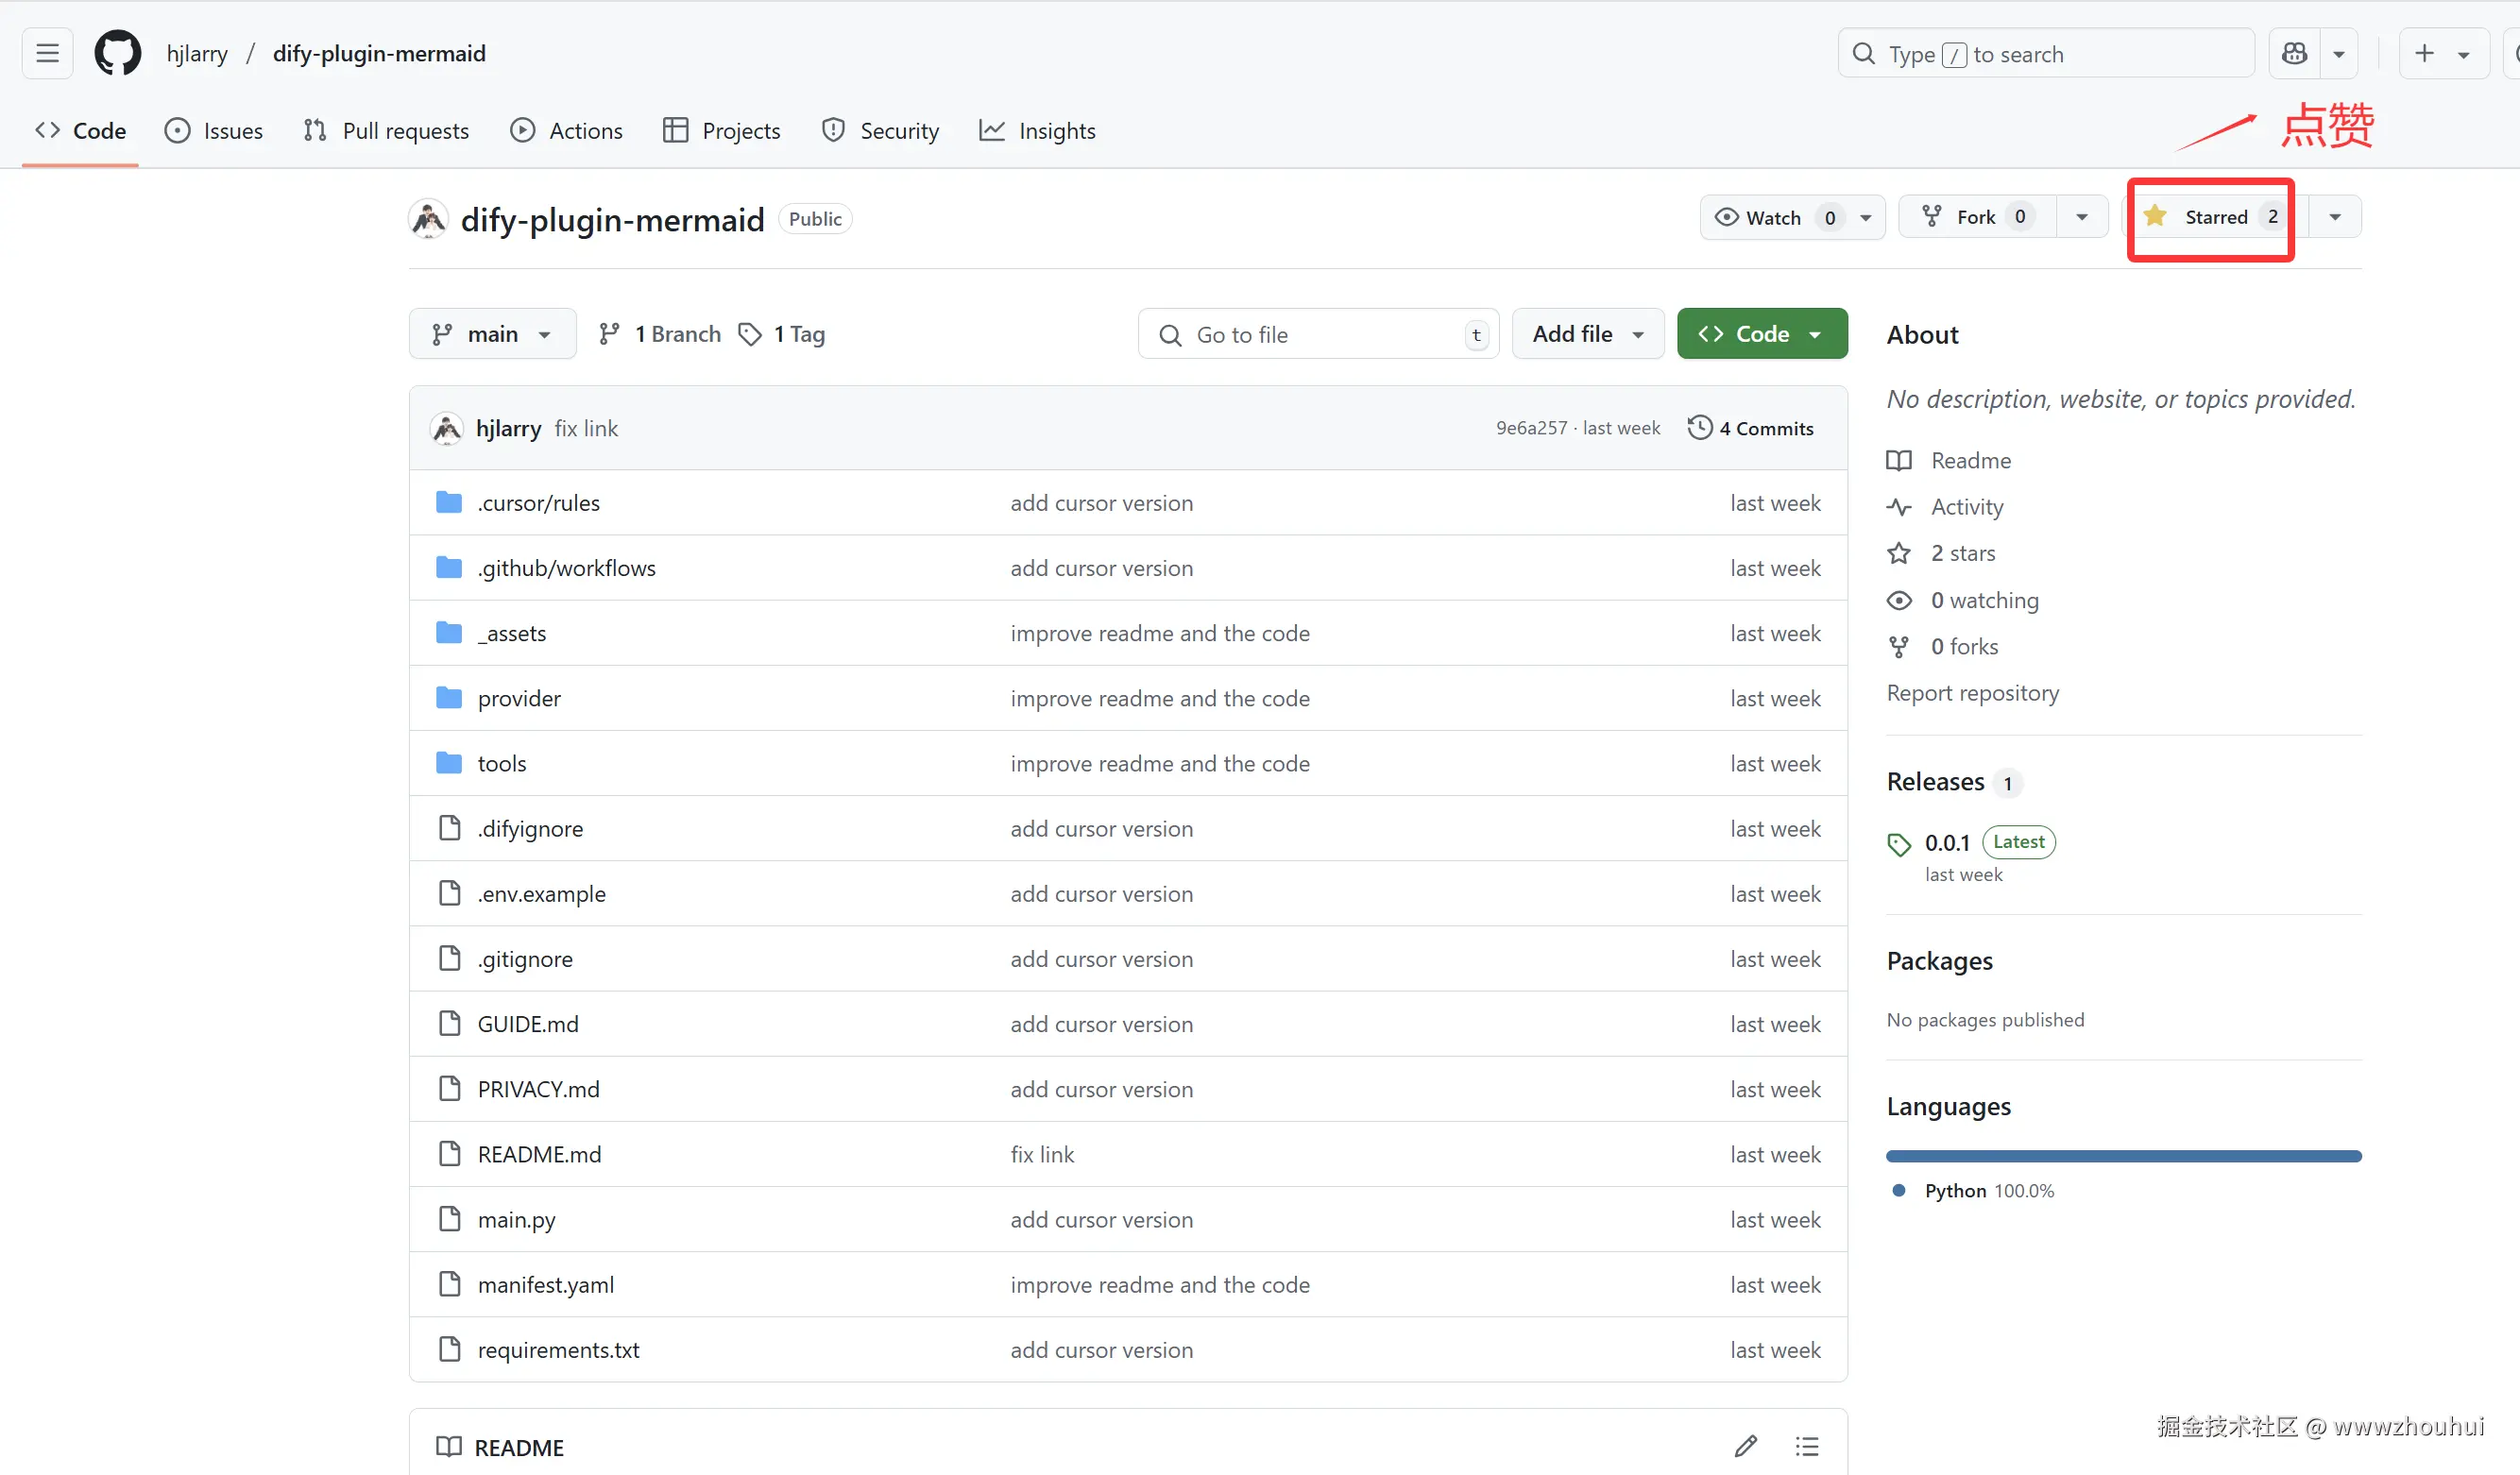Click the Activity pulse icon
Image resolution: width=2520 pixels, height=1475 pixels.
tap(1899, 507)
